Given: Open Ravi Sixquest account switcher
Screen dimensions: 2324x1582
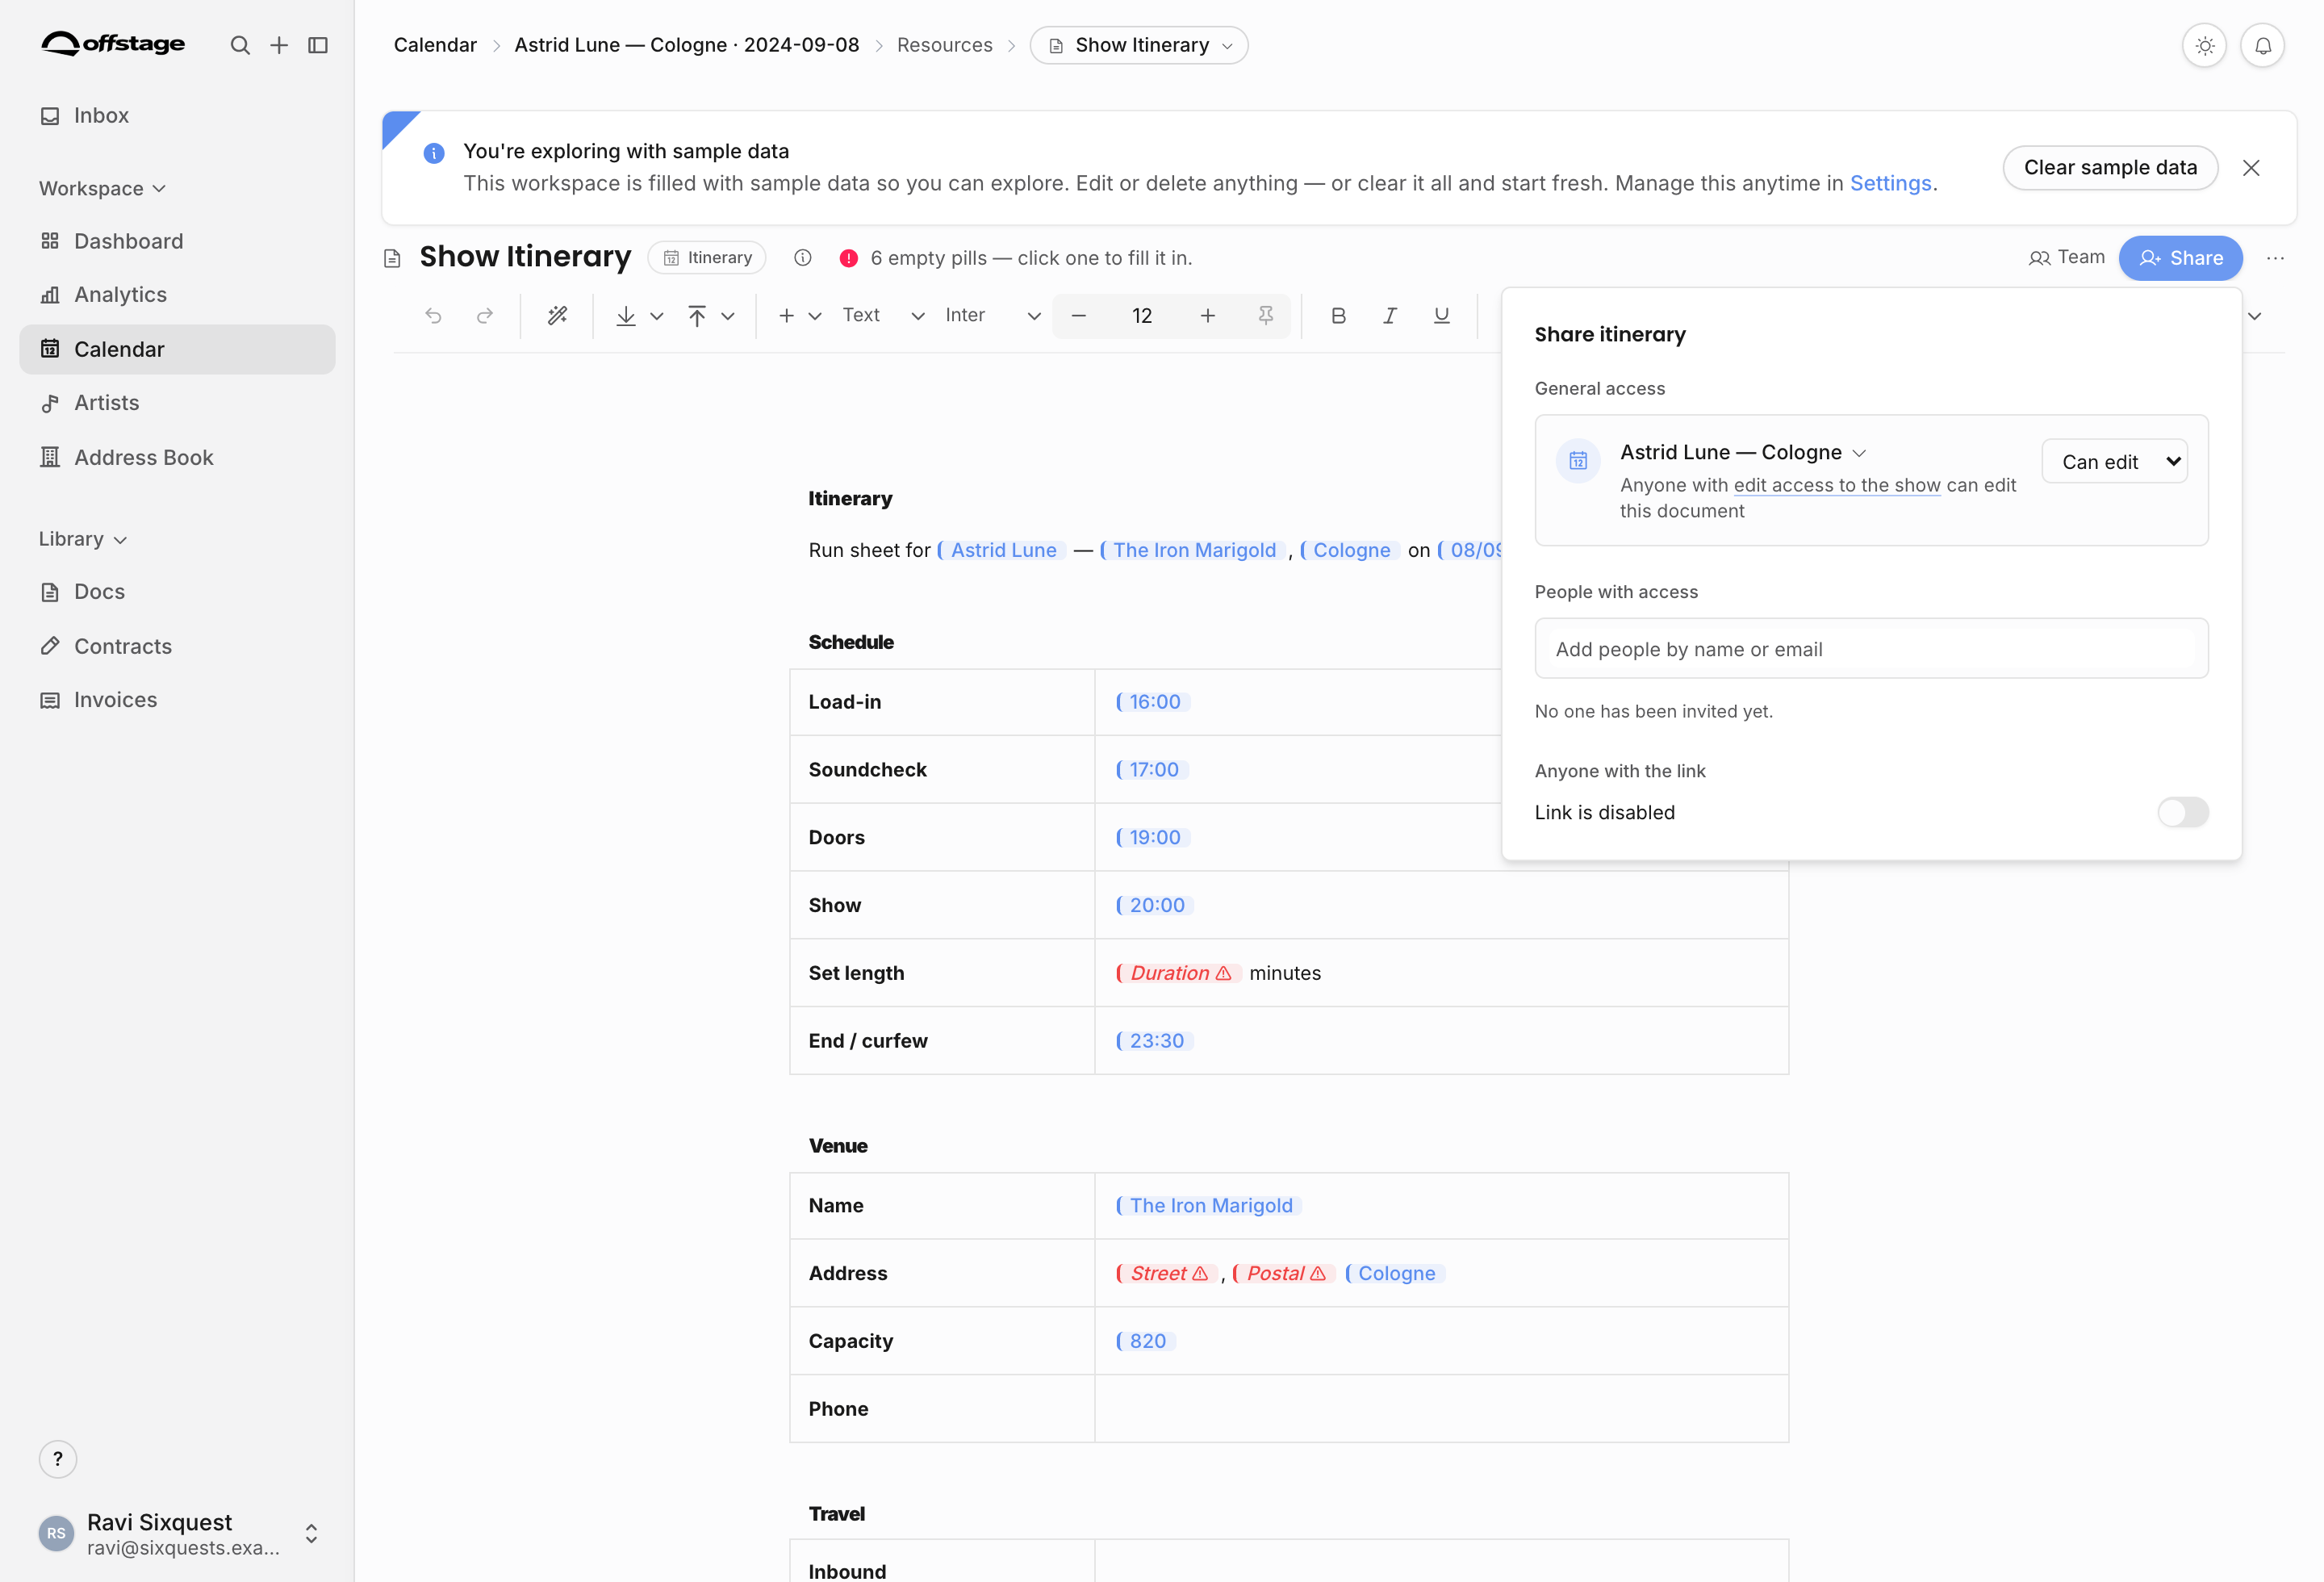Looking at the screenshot, I should pyautogui.click(x=178, y=1533).
